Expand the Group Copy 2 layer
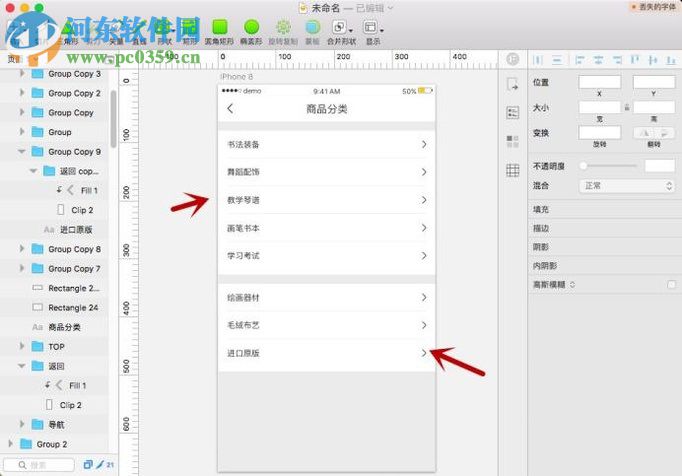 pos(22,93)
